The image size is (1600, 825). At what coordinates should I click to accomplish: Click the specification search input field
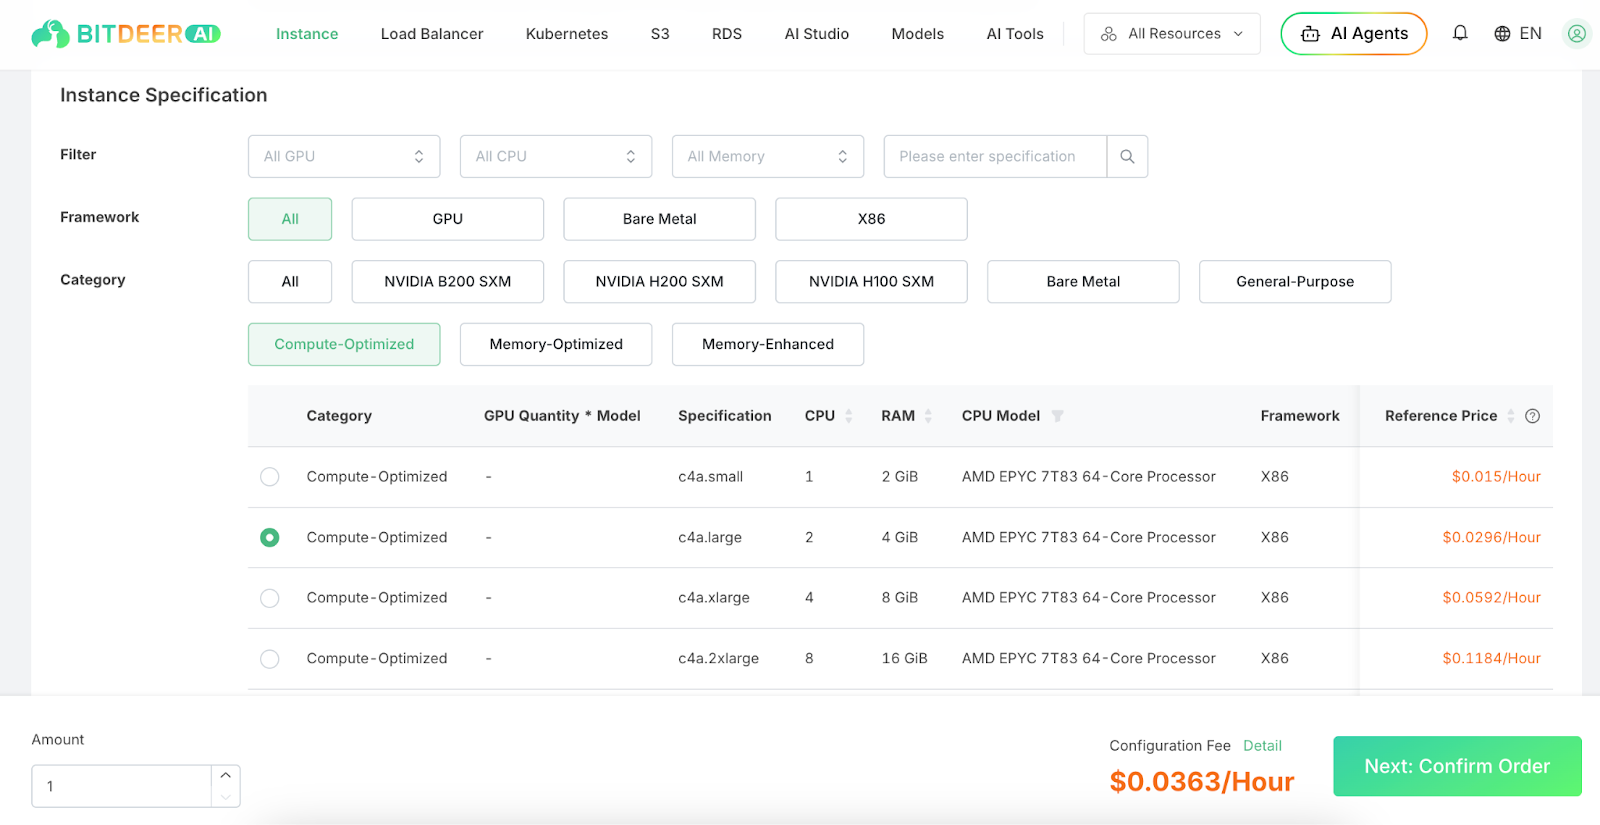click(x=995, y=157)
